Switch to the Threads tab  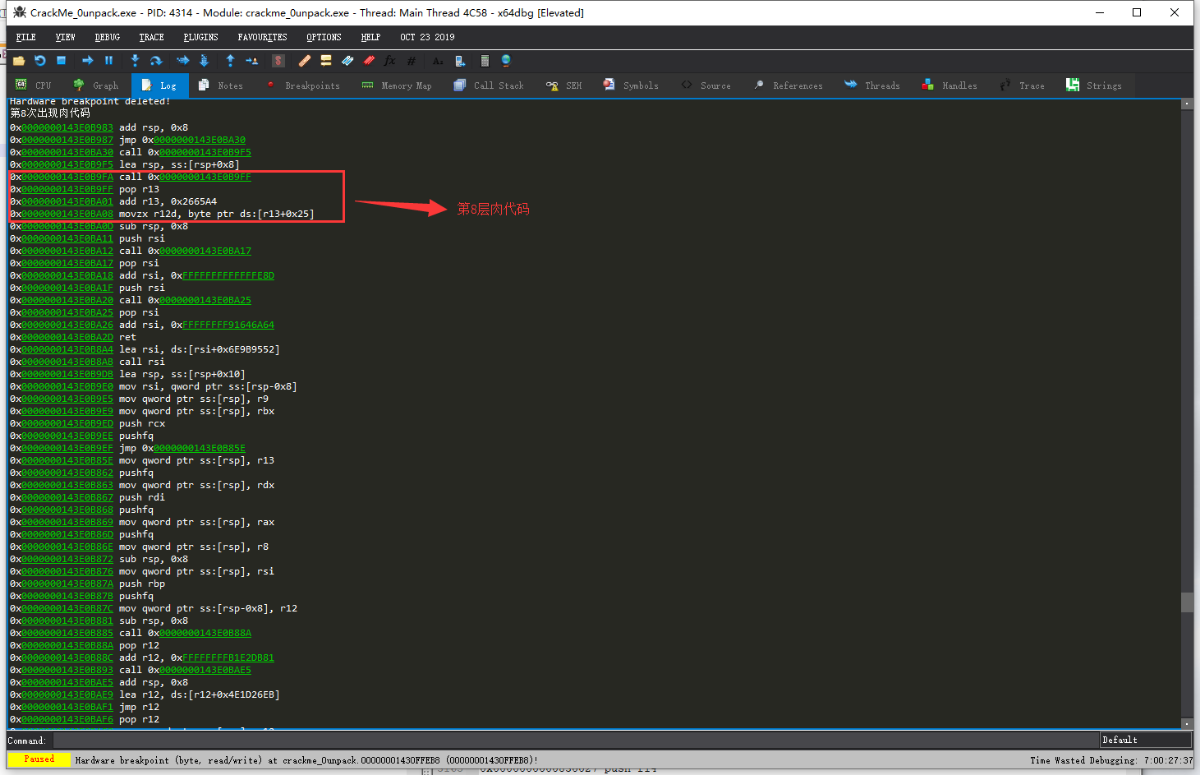(x=872, y=86)
